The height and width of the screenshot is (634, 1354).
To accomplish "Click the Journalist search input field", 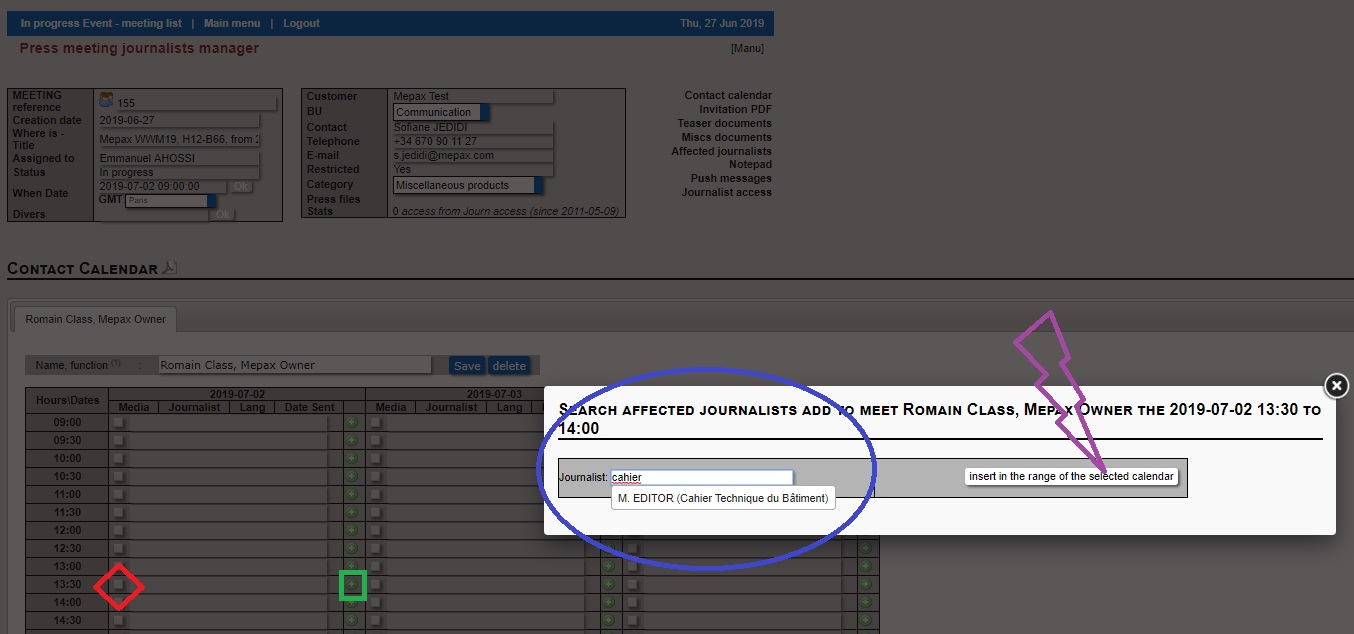I will 701,478.
